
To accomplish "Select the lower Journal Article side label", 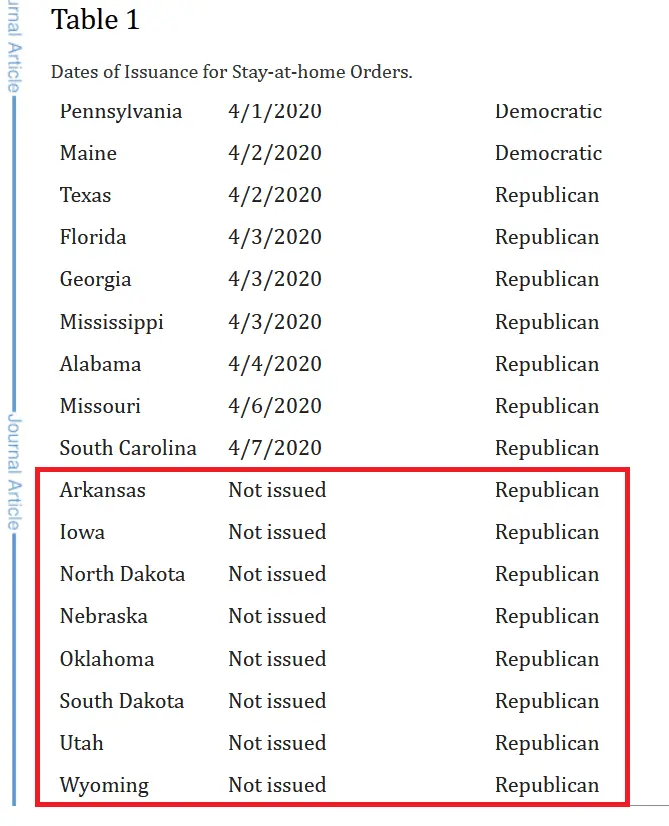I will (14, 471).
